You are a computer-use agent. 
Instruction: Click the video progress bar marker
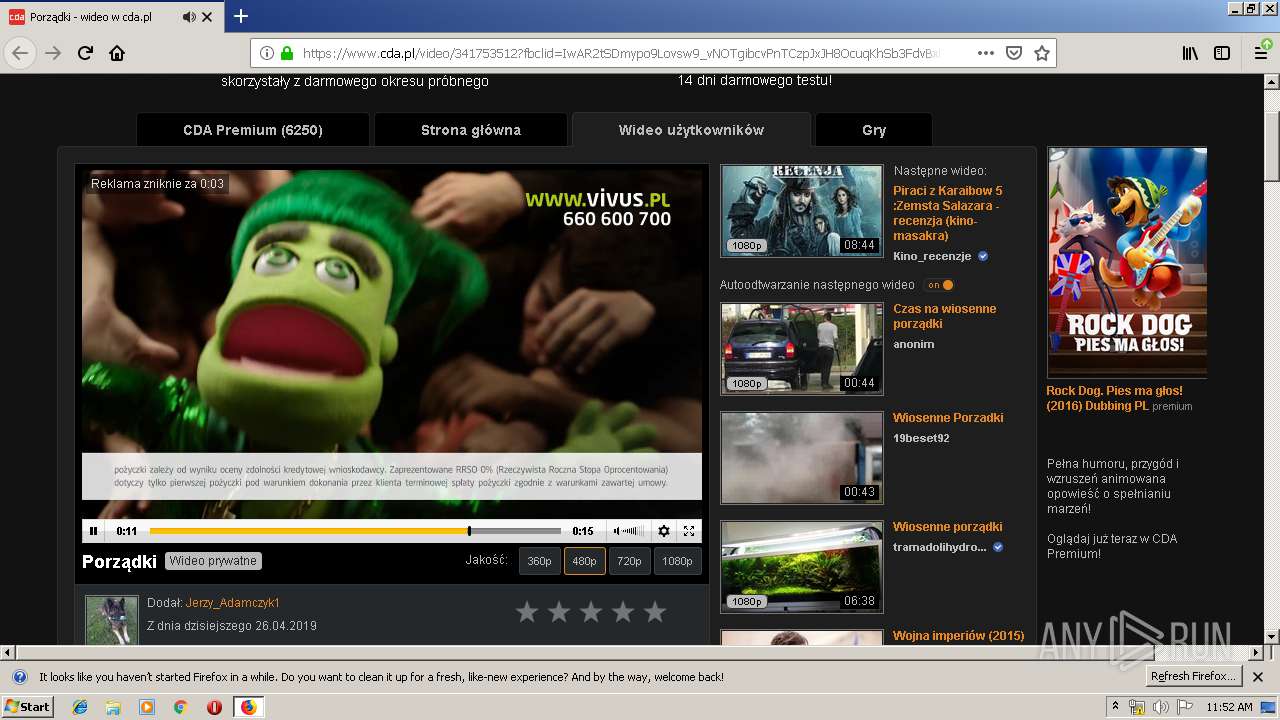(x=469, y=531)
